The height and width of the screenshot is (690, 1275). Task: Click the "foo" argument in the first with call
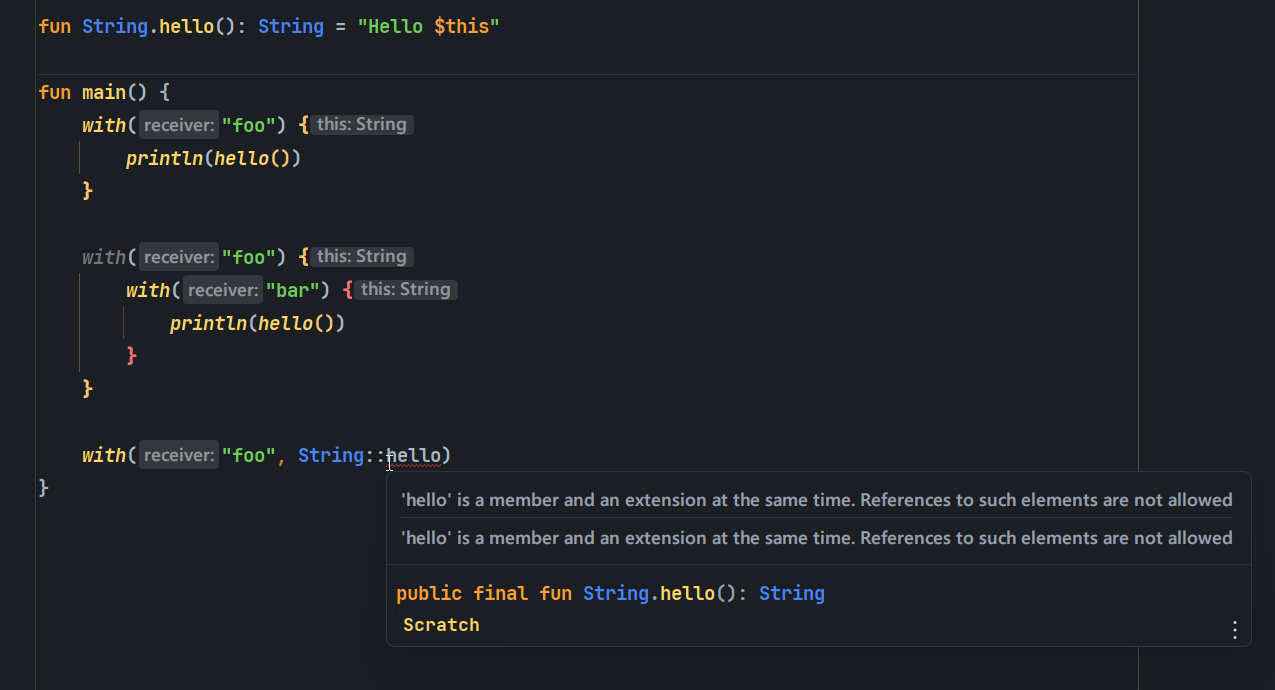click(249, 124)
